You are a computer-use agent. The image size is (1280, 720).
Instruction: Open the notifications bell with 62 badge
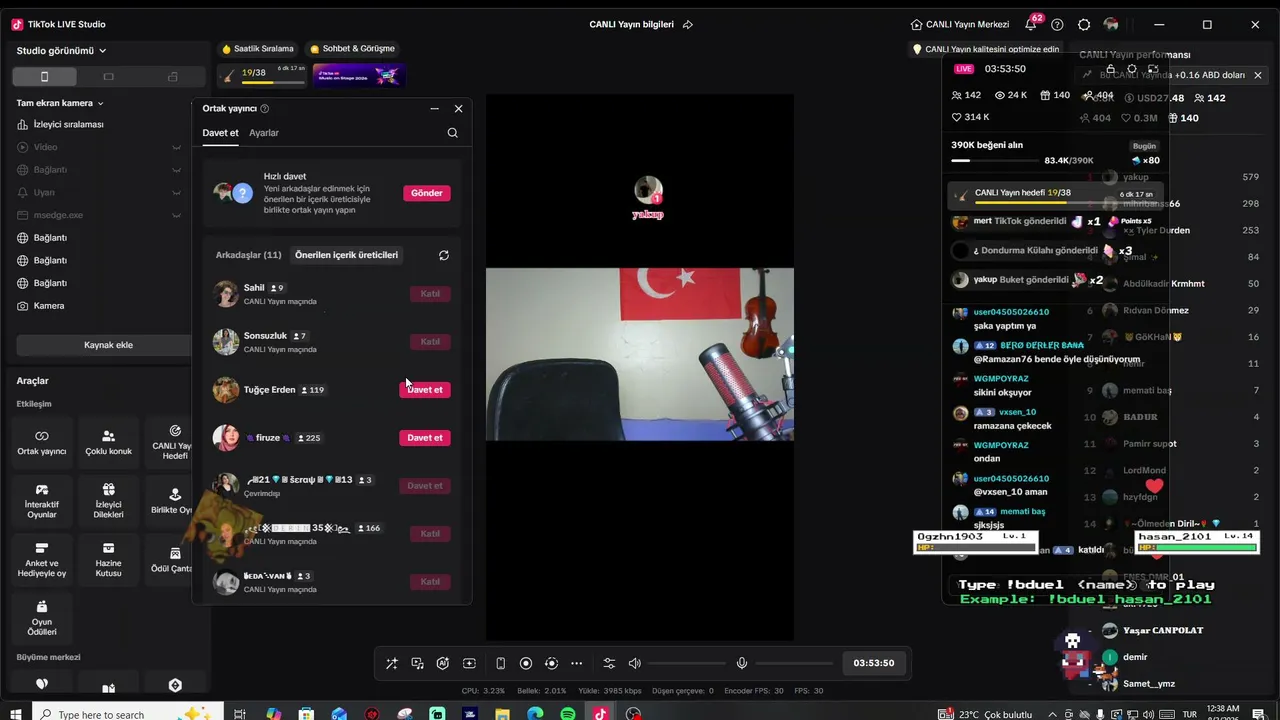click(1032, 24)
